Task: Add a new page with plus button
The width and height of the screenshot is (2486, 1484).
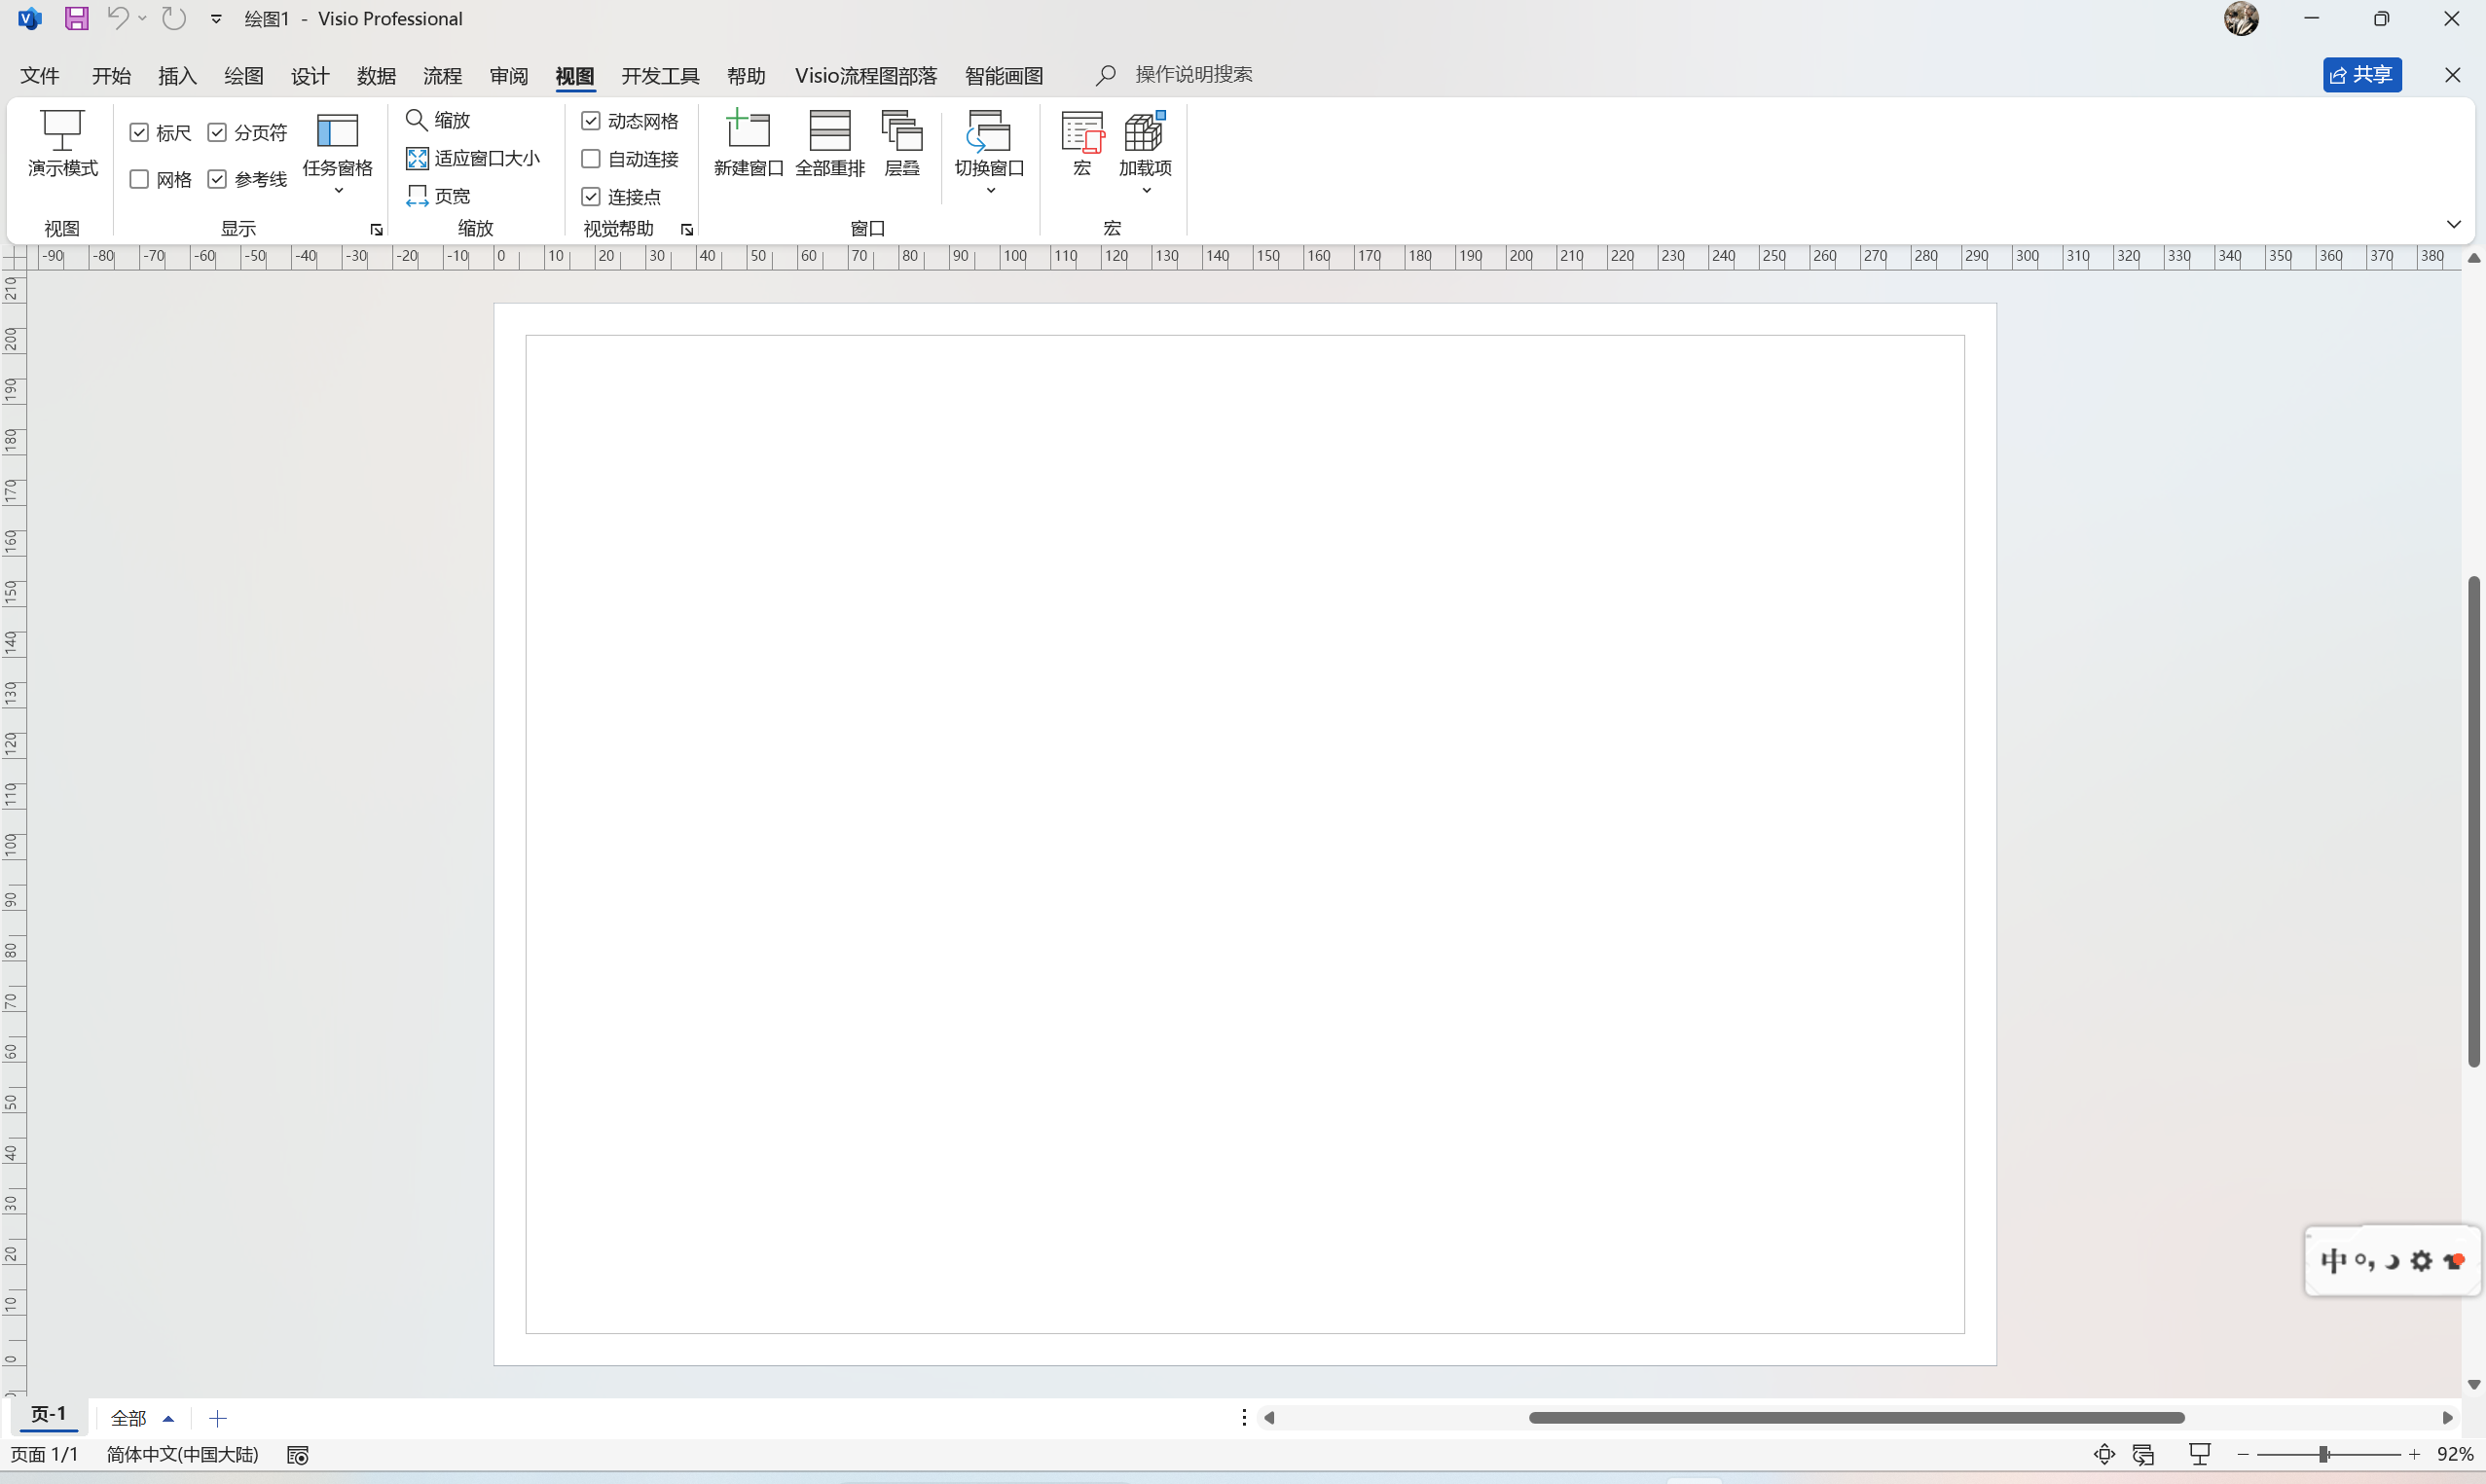Action: tap(218, 1418)
